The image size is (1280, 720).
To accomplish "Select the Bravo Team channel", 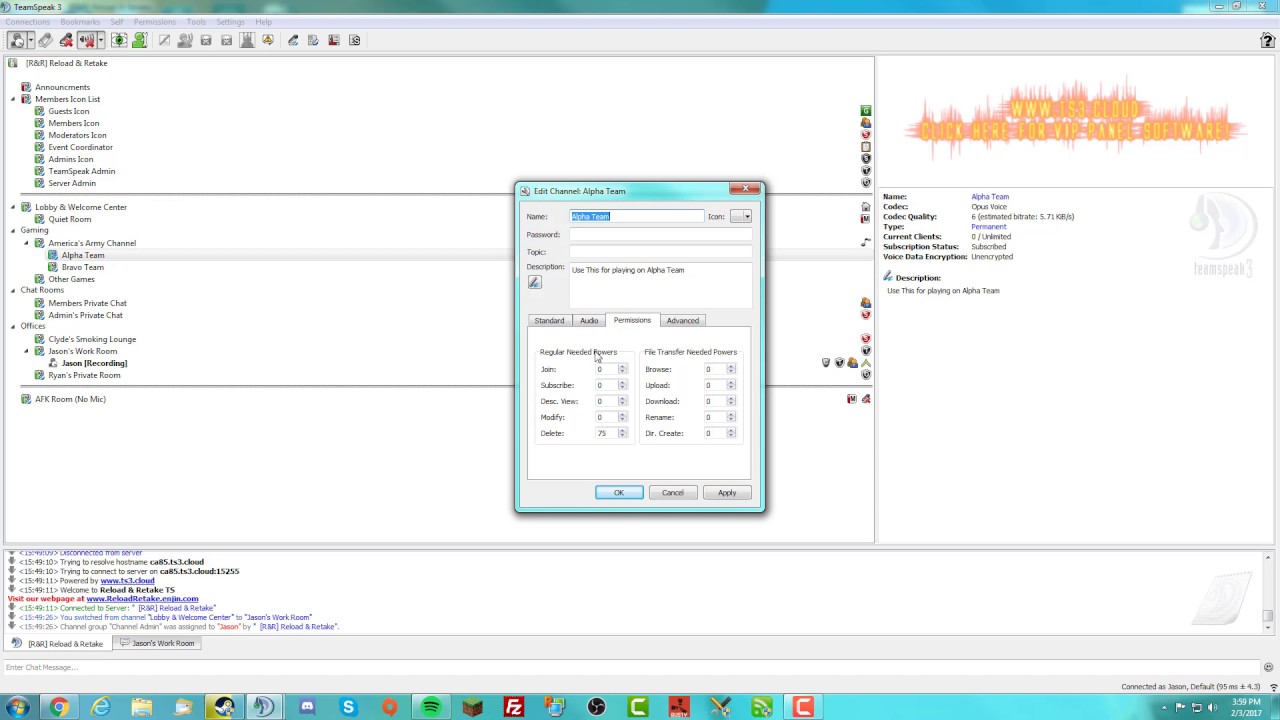I will coord(82,267).
